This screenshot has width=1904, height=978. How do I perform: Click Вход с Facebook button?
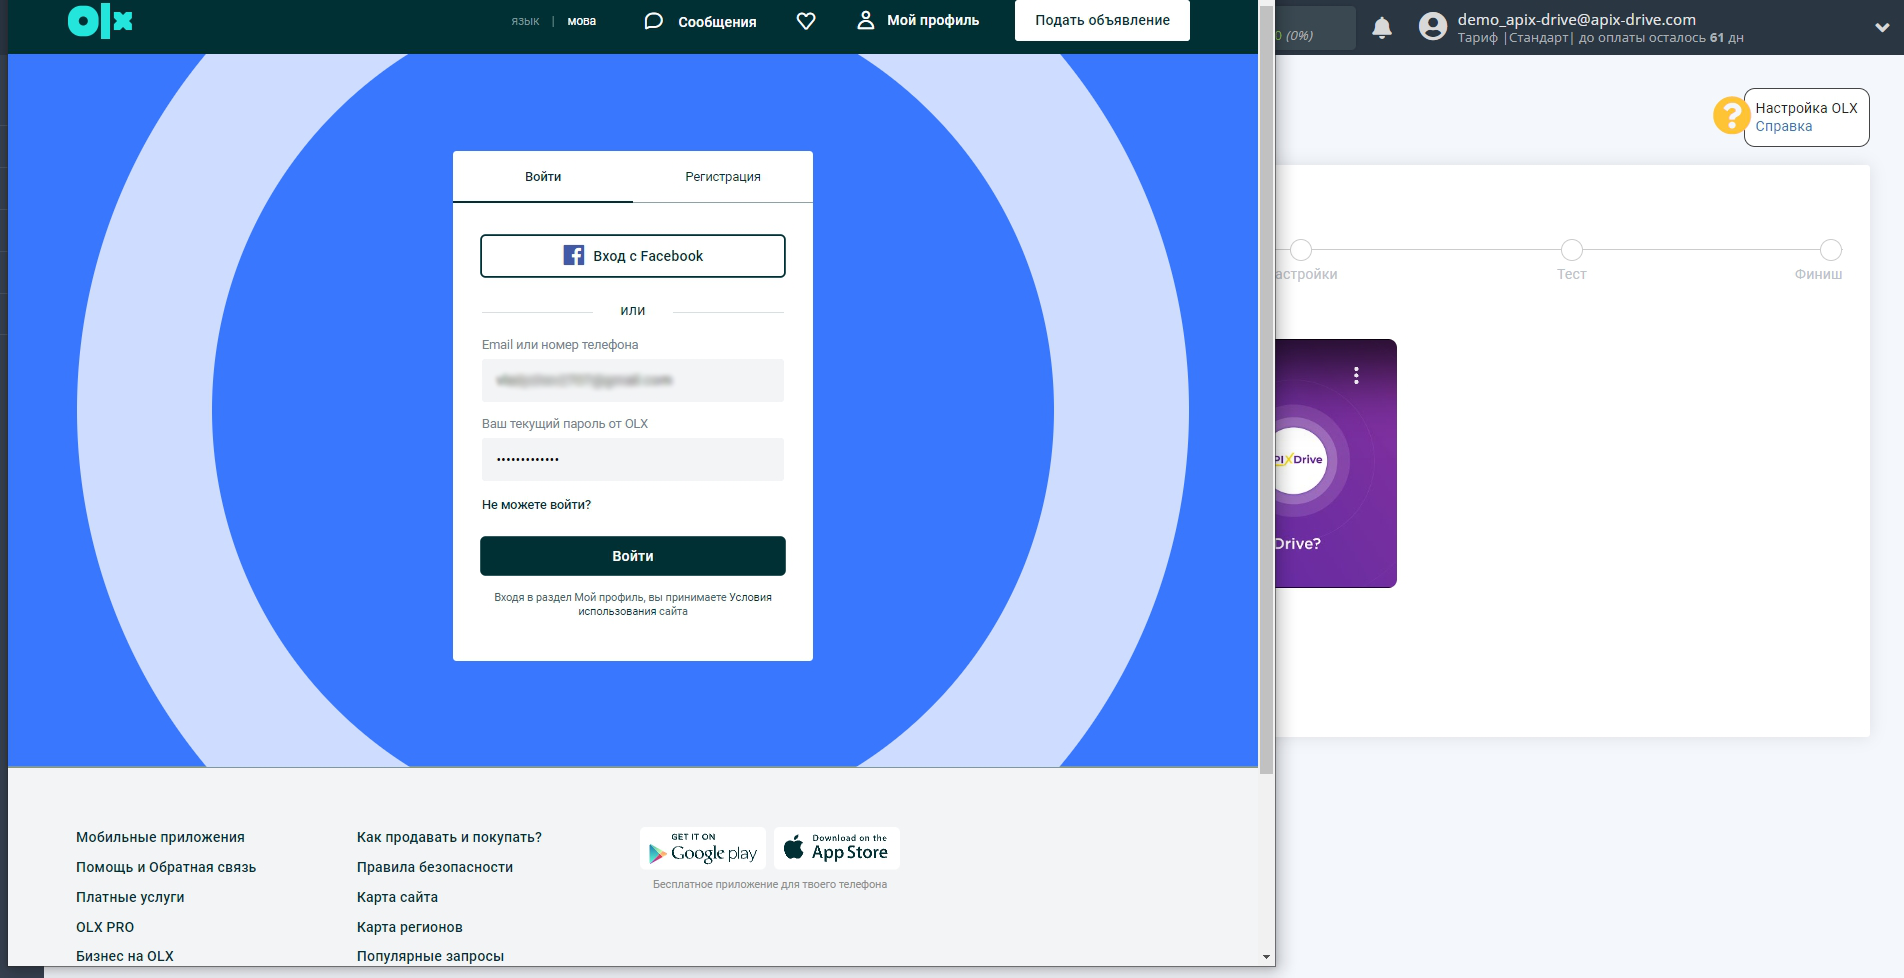point(633,256)
